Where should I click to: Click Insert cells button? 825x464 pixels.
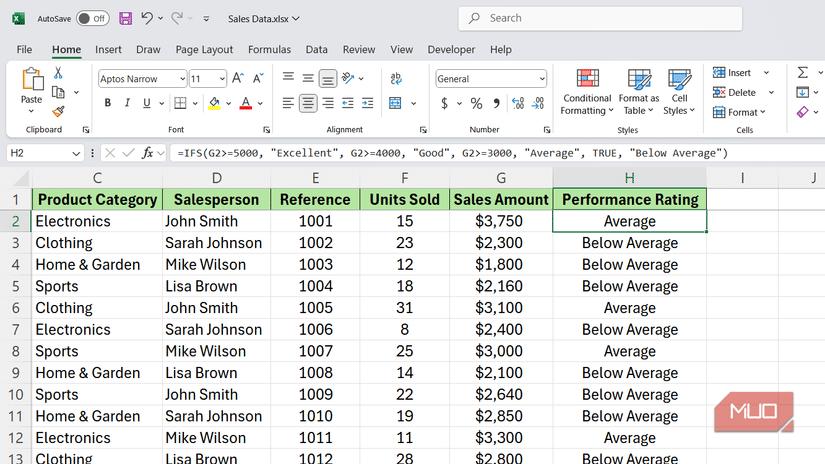732,73
